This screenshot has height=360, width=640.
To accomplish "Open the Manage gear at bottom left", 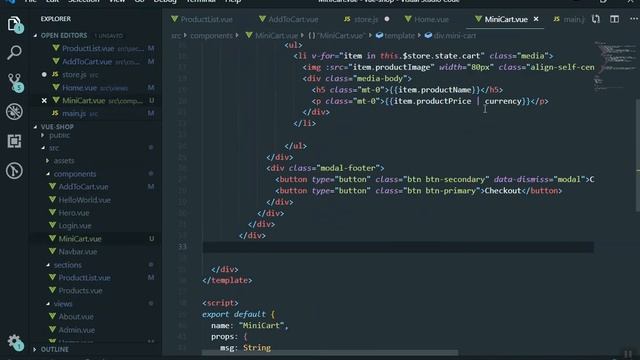I will 15,342.
